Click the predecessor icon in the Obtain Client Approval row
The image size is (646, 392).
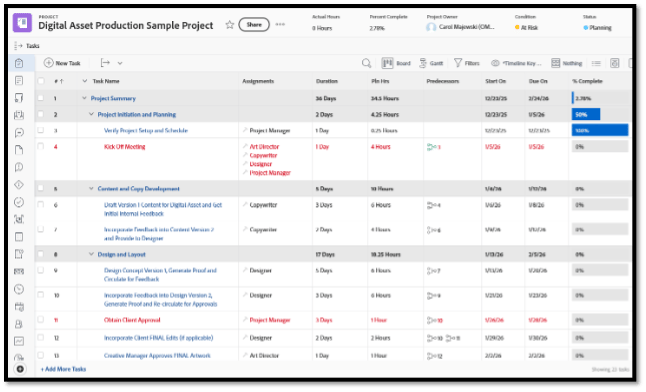tap(431, 320)
